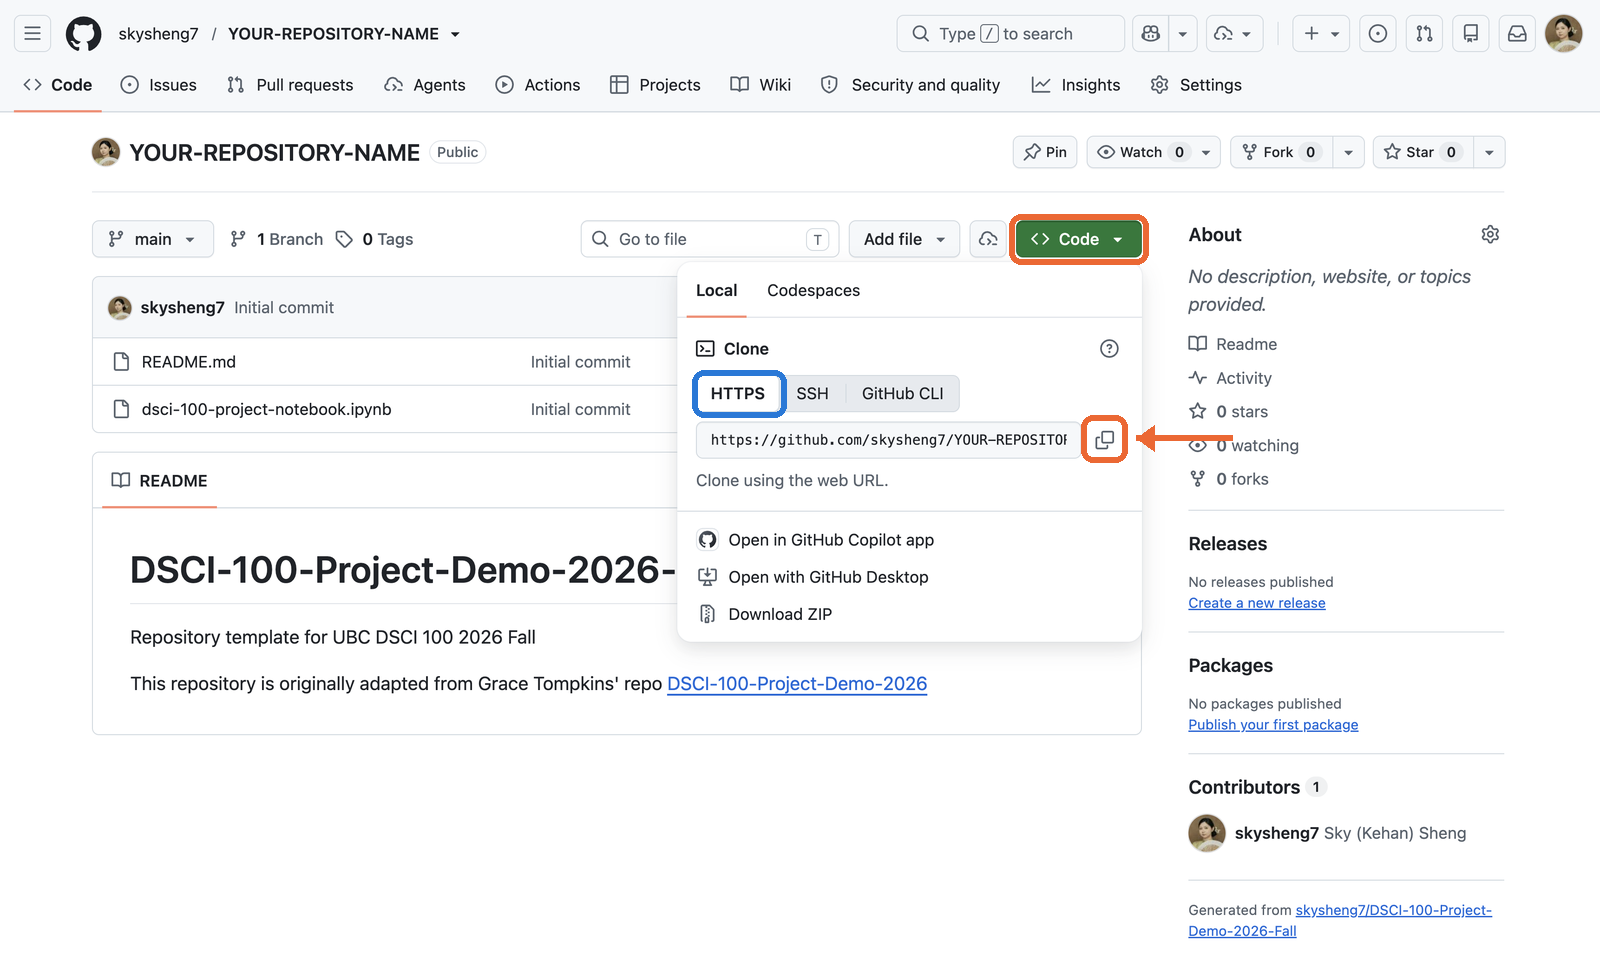The height and width of the screenshot is (961, 1600).
Task: Open the hamburger navigation menu
Action: pyautogui.click(x=33, y=34)
